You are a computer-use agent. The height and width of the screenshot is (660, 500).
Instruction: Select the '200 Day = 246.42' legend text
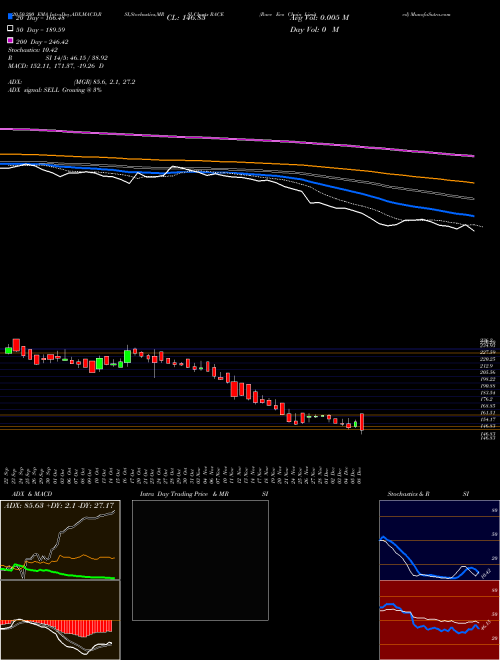point(42,41)
